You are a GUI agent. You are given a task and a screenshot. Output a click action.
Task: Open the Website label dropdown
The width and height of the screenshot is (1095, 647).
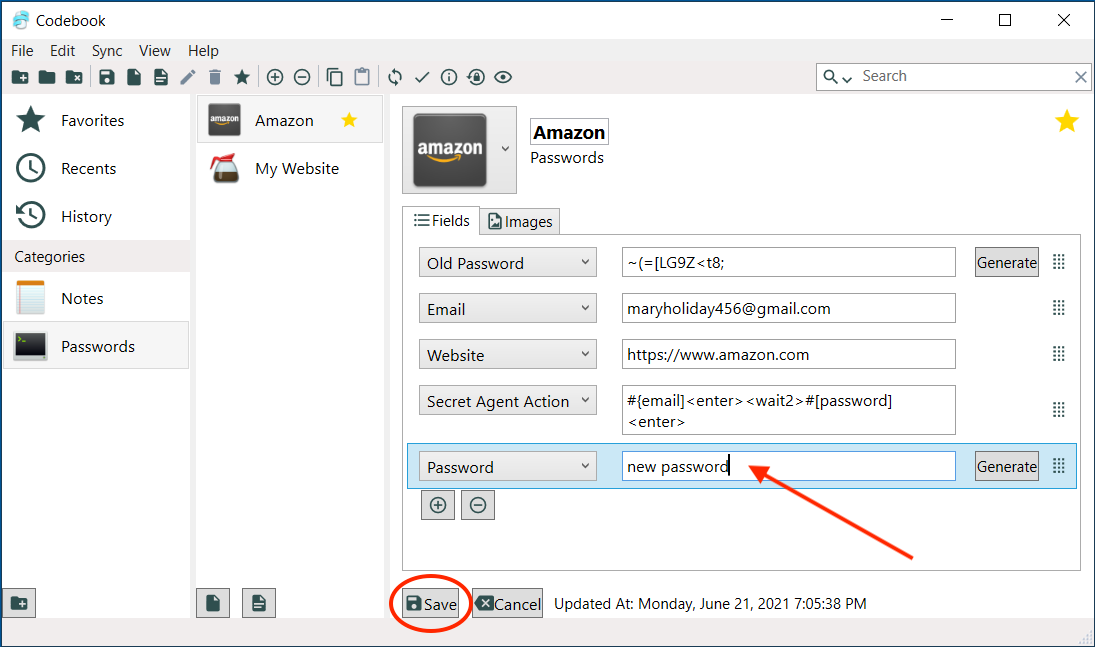pyautogui.click(x=508, y=355)
